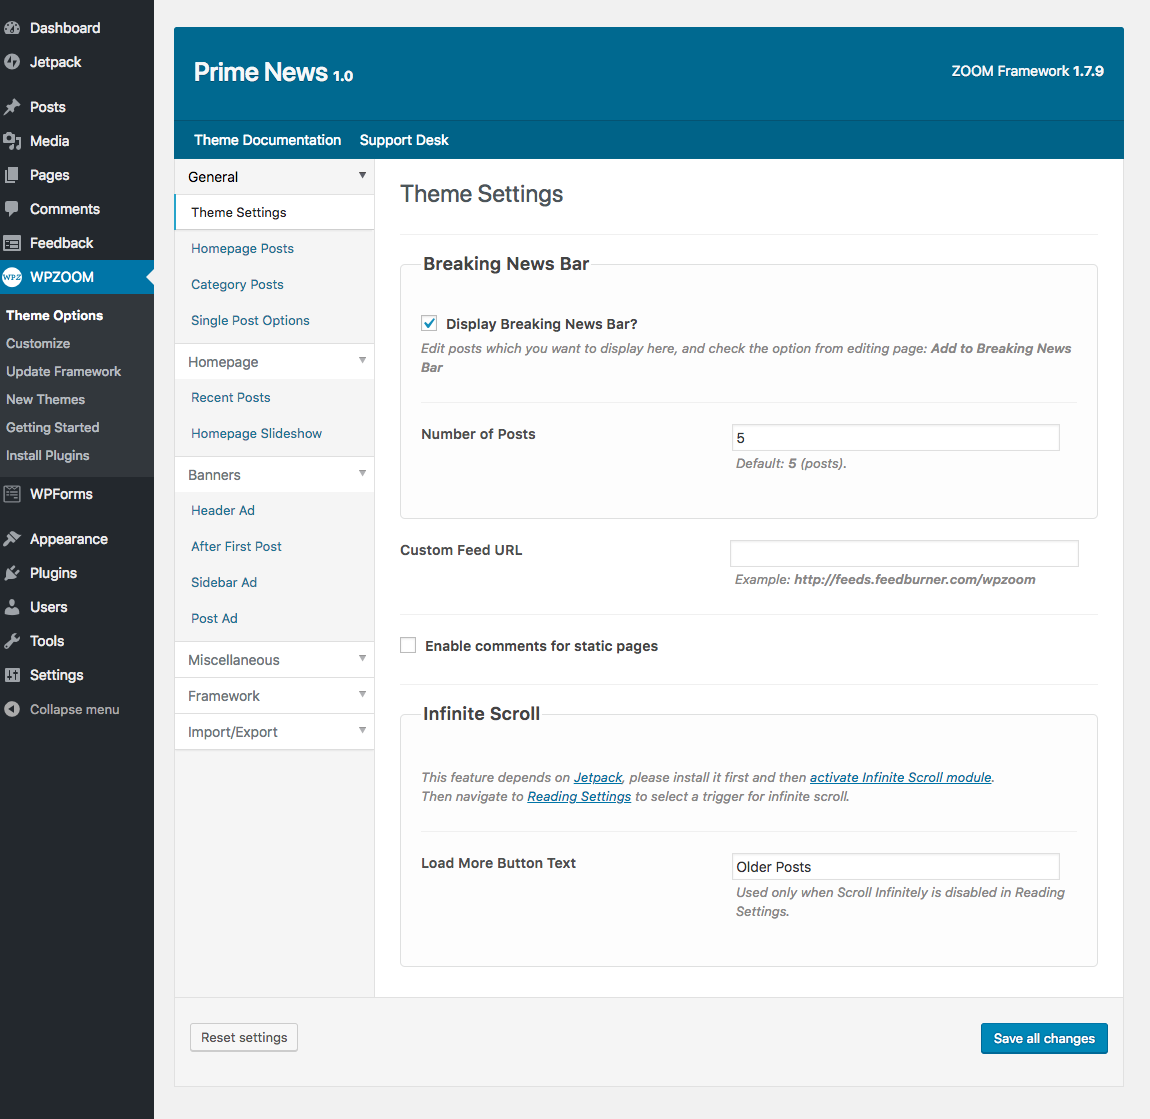Open the Reading Settings link
This screenshot has width=1150, height=1119.
[579, 796]
